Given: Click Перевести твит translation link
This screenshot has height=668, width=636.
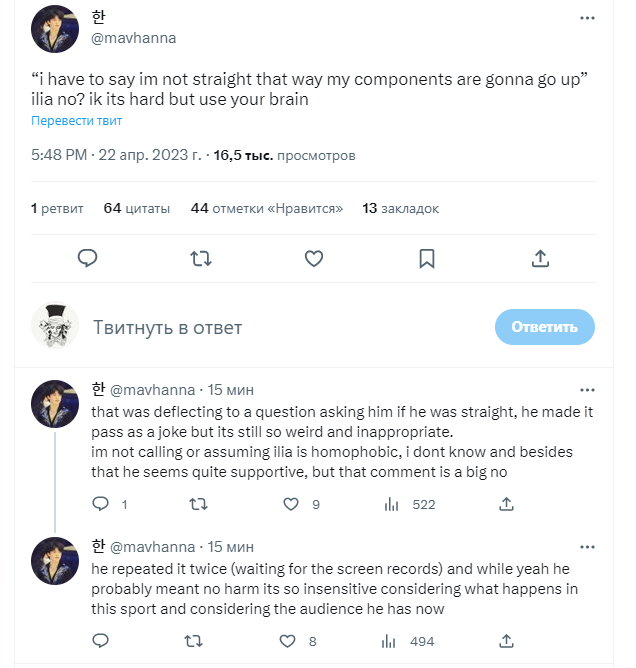Looking at the screenshot, I should click(x=77, y=121).
